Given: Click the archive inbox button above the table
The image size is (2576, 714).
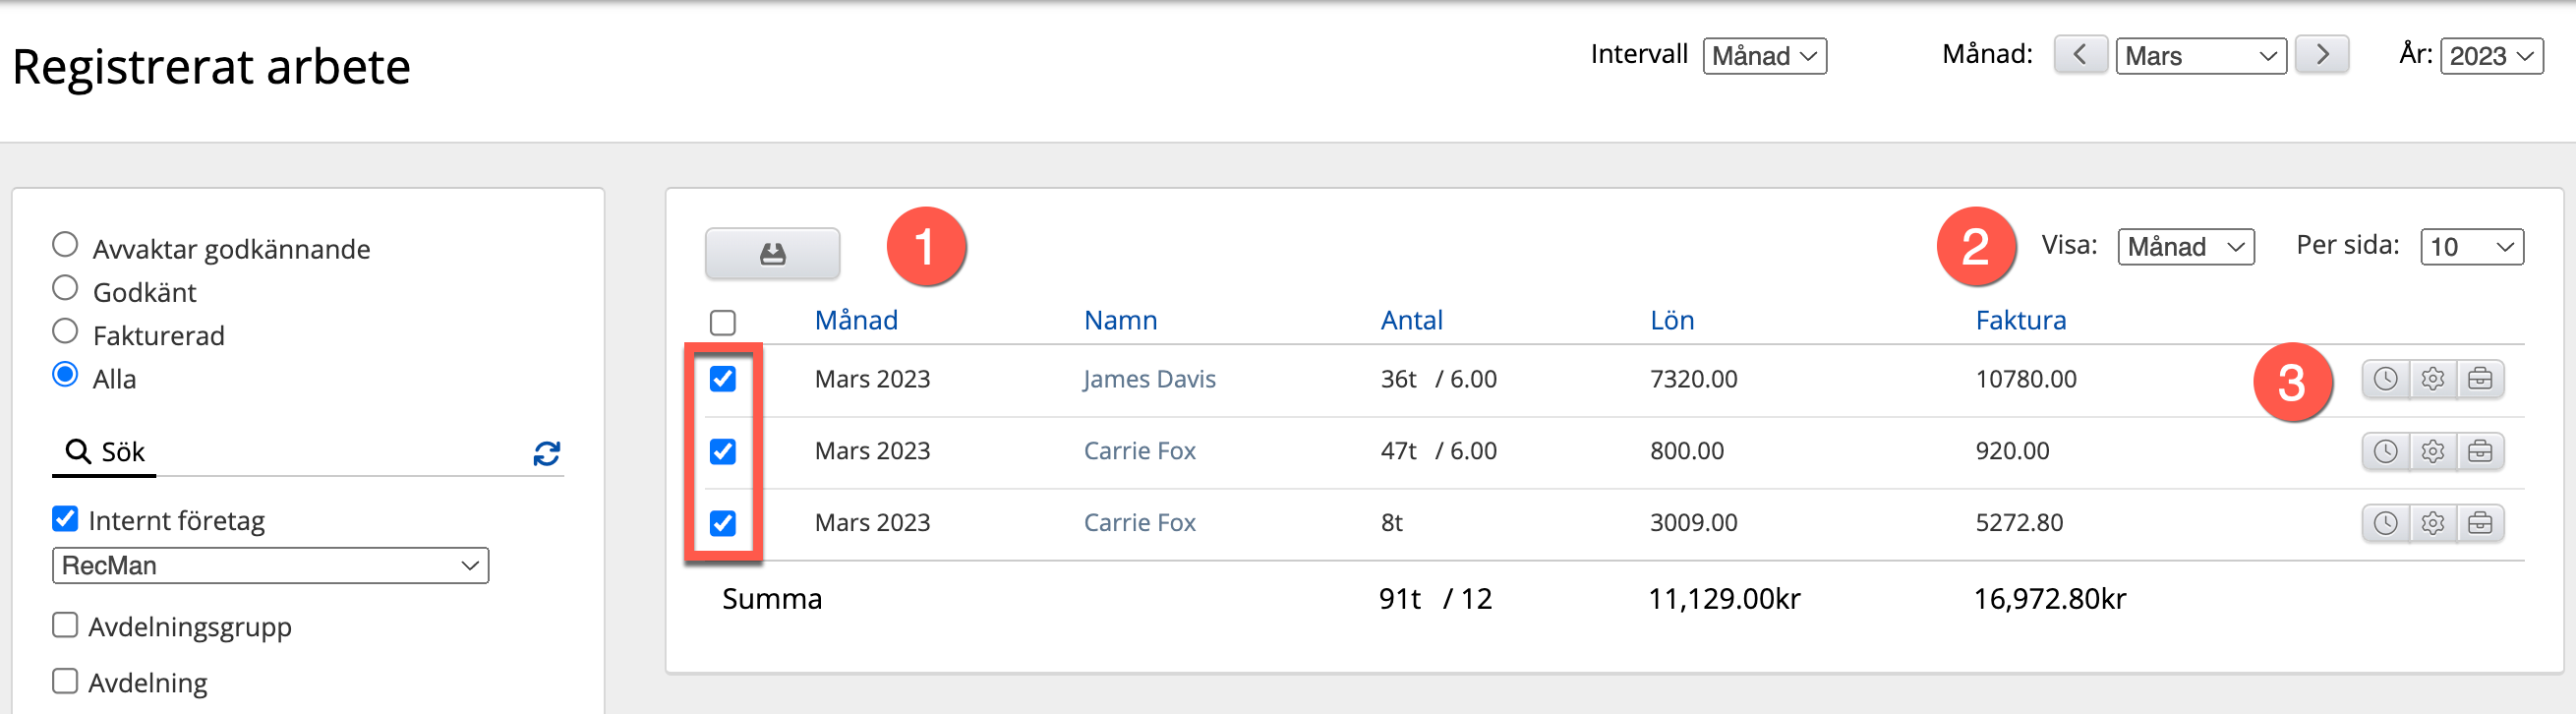Looking at the screenshot, I should coord(772,253).
